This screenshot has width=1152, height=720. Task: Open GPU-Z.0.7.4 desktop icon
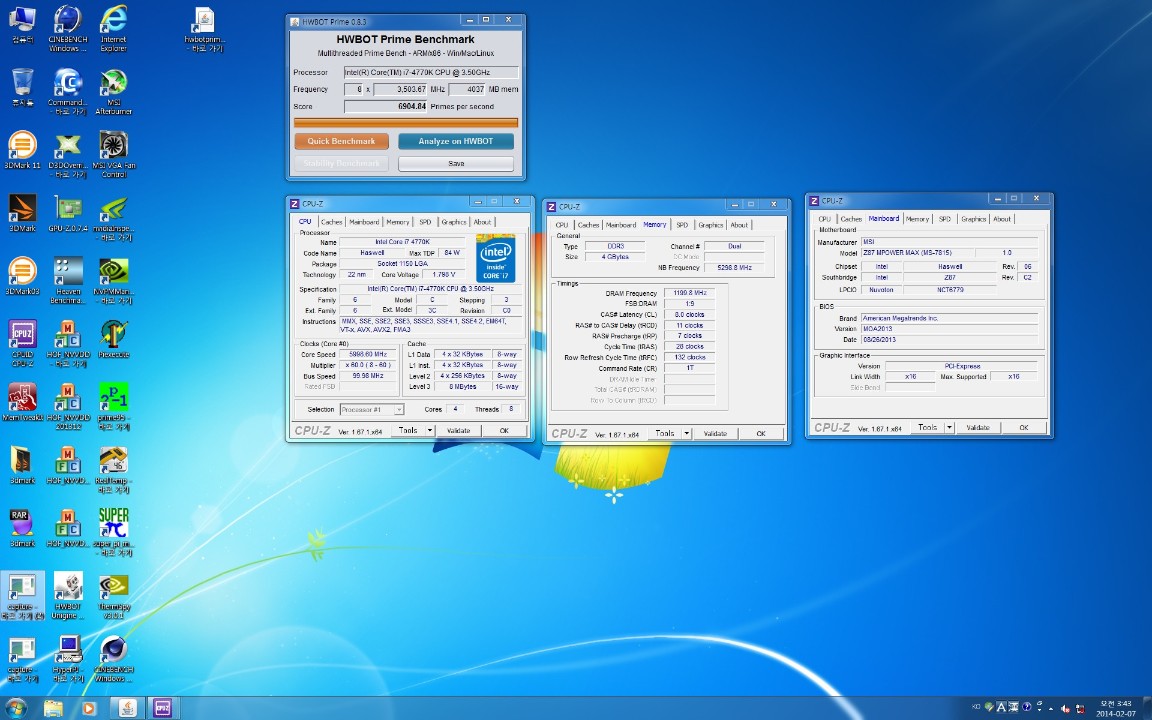click(x=68, y=214)
